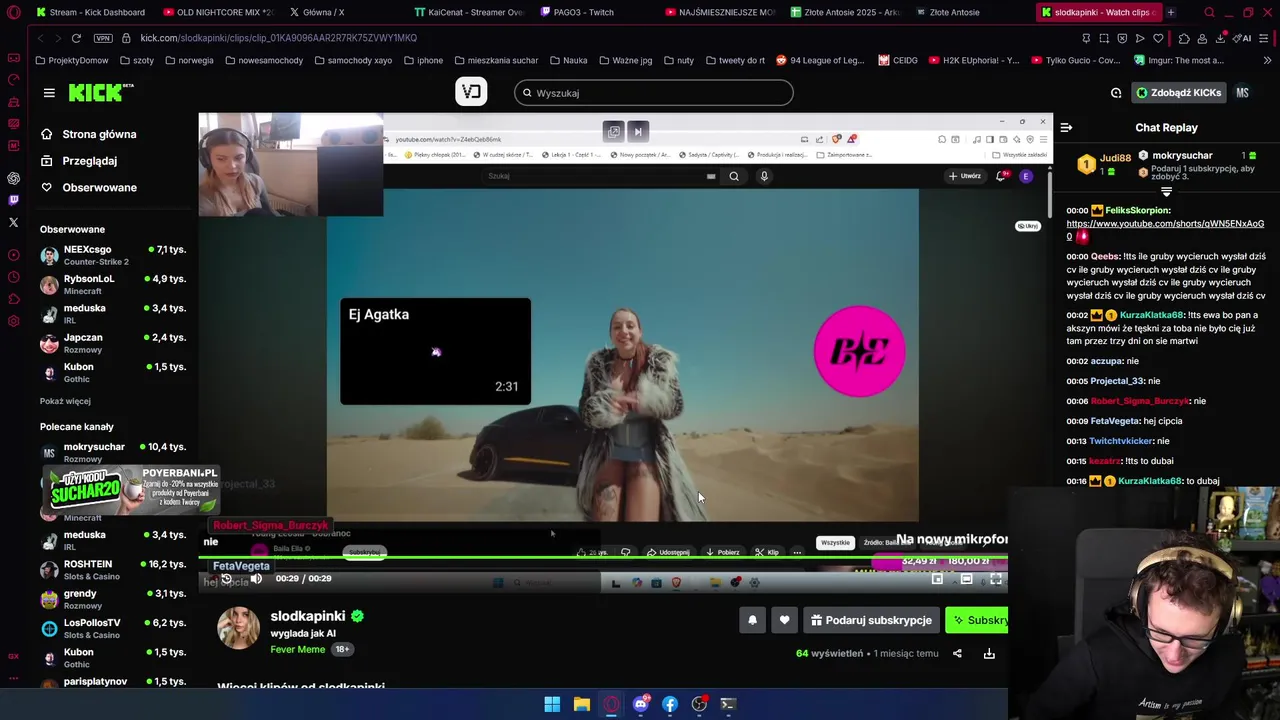Replay the clip with the rewind icon
This screenshot has height=720, width=1280.
(x=227, y=578)
